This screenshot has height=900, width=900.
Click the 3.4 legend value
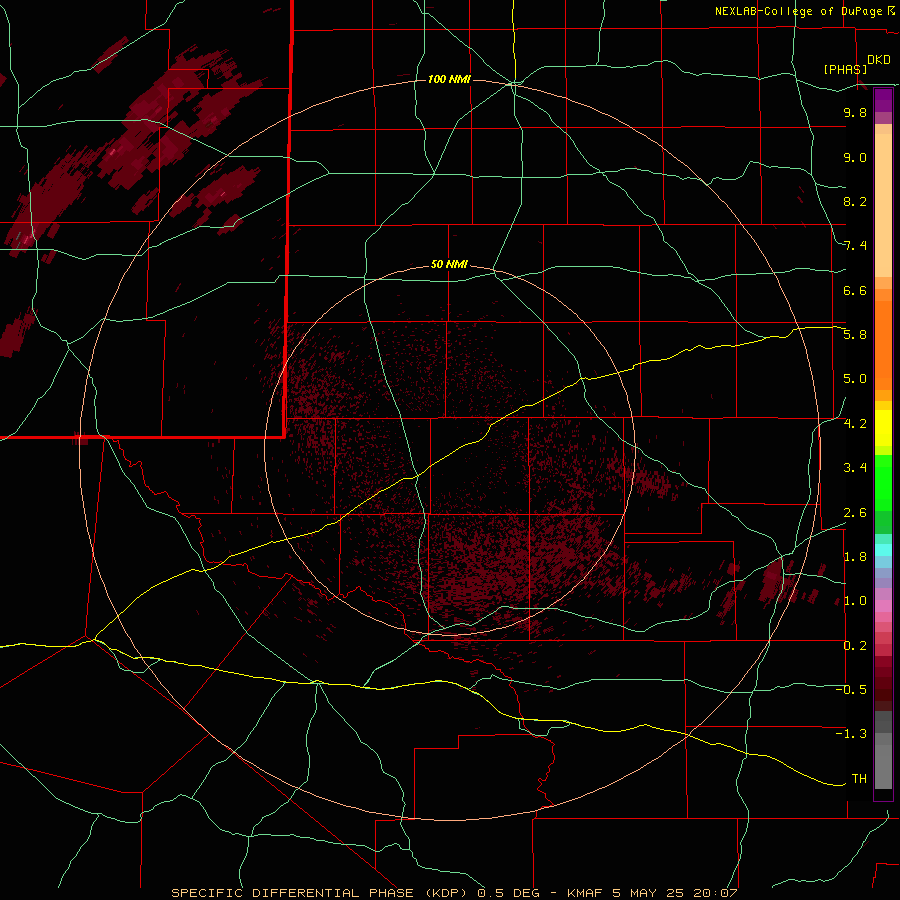855,468
